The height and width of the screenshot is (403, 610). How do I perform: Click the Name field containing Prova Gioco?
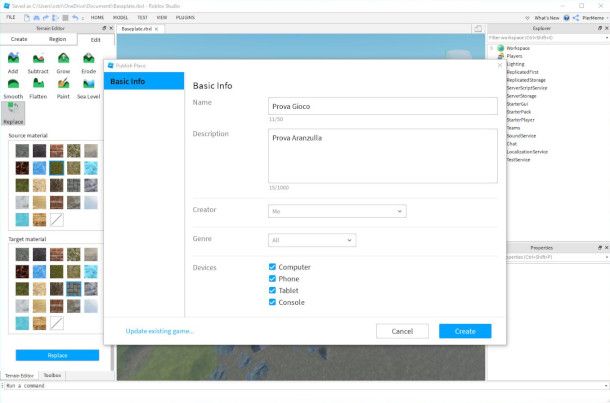click(x=383, y=106)
